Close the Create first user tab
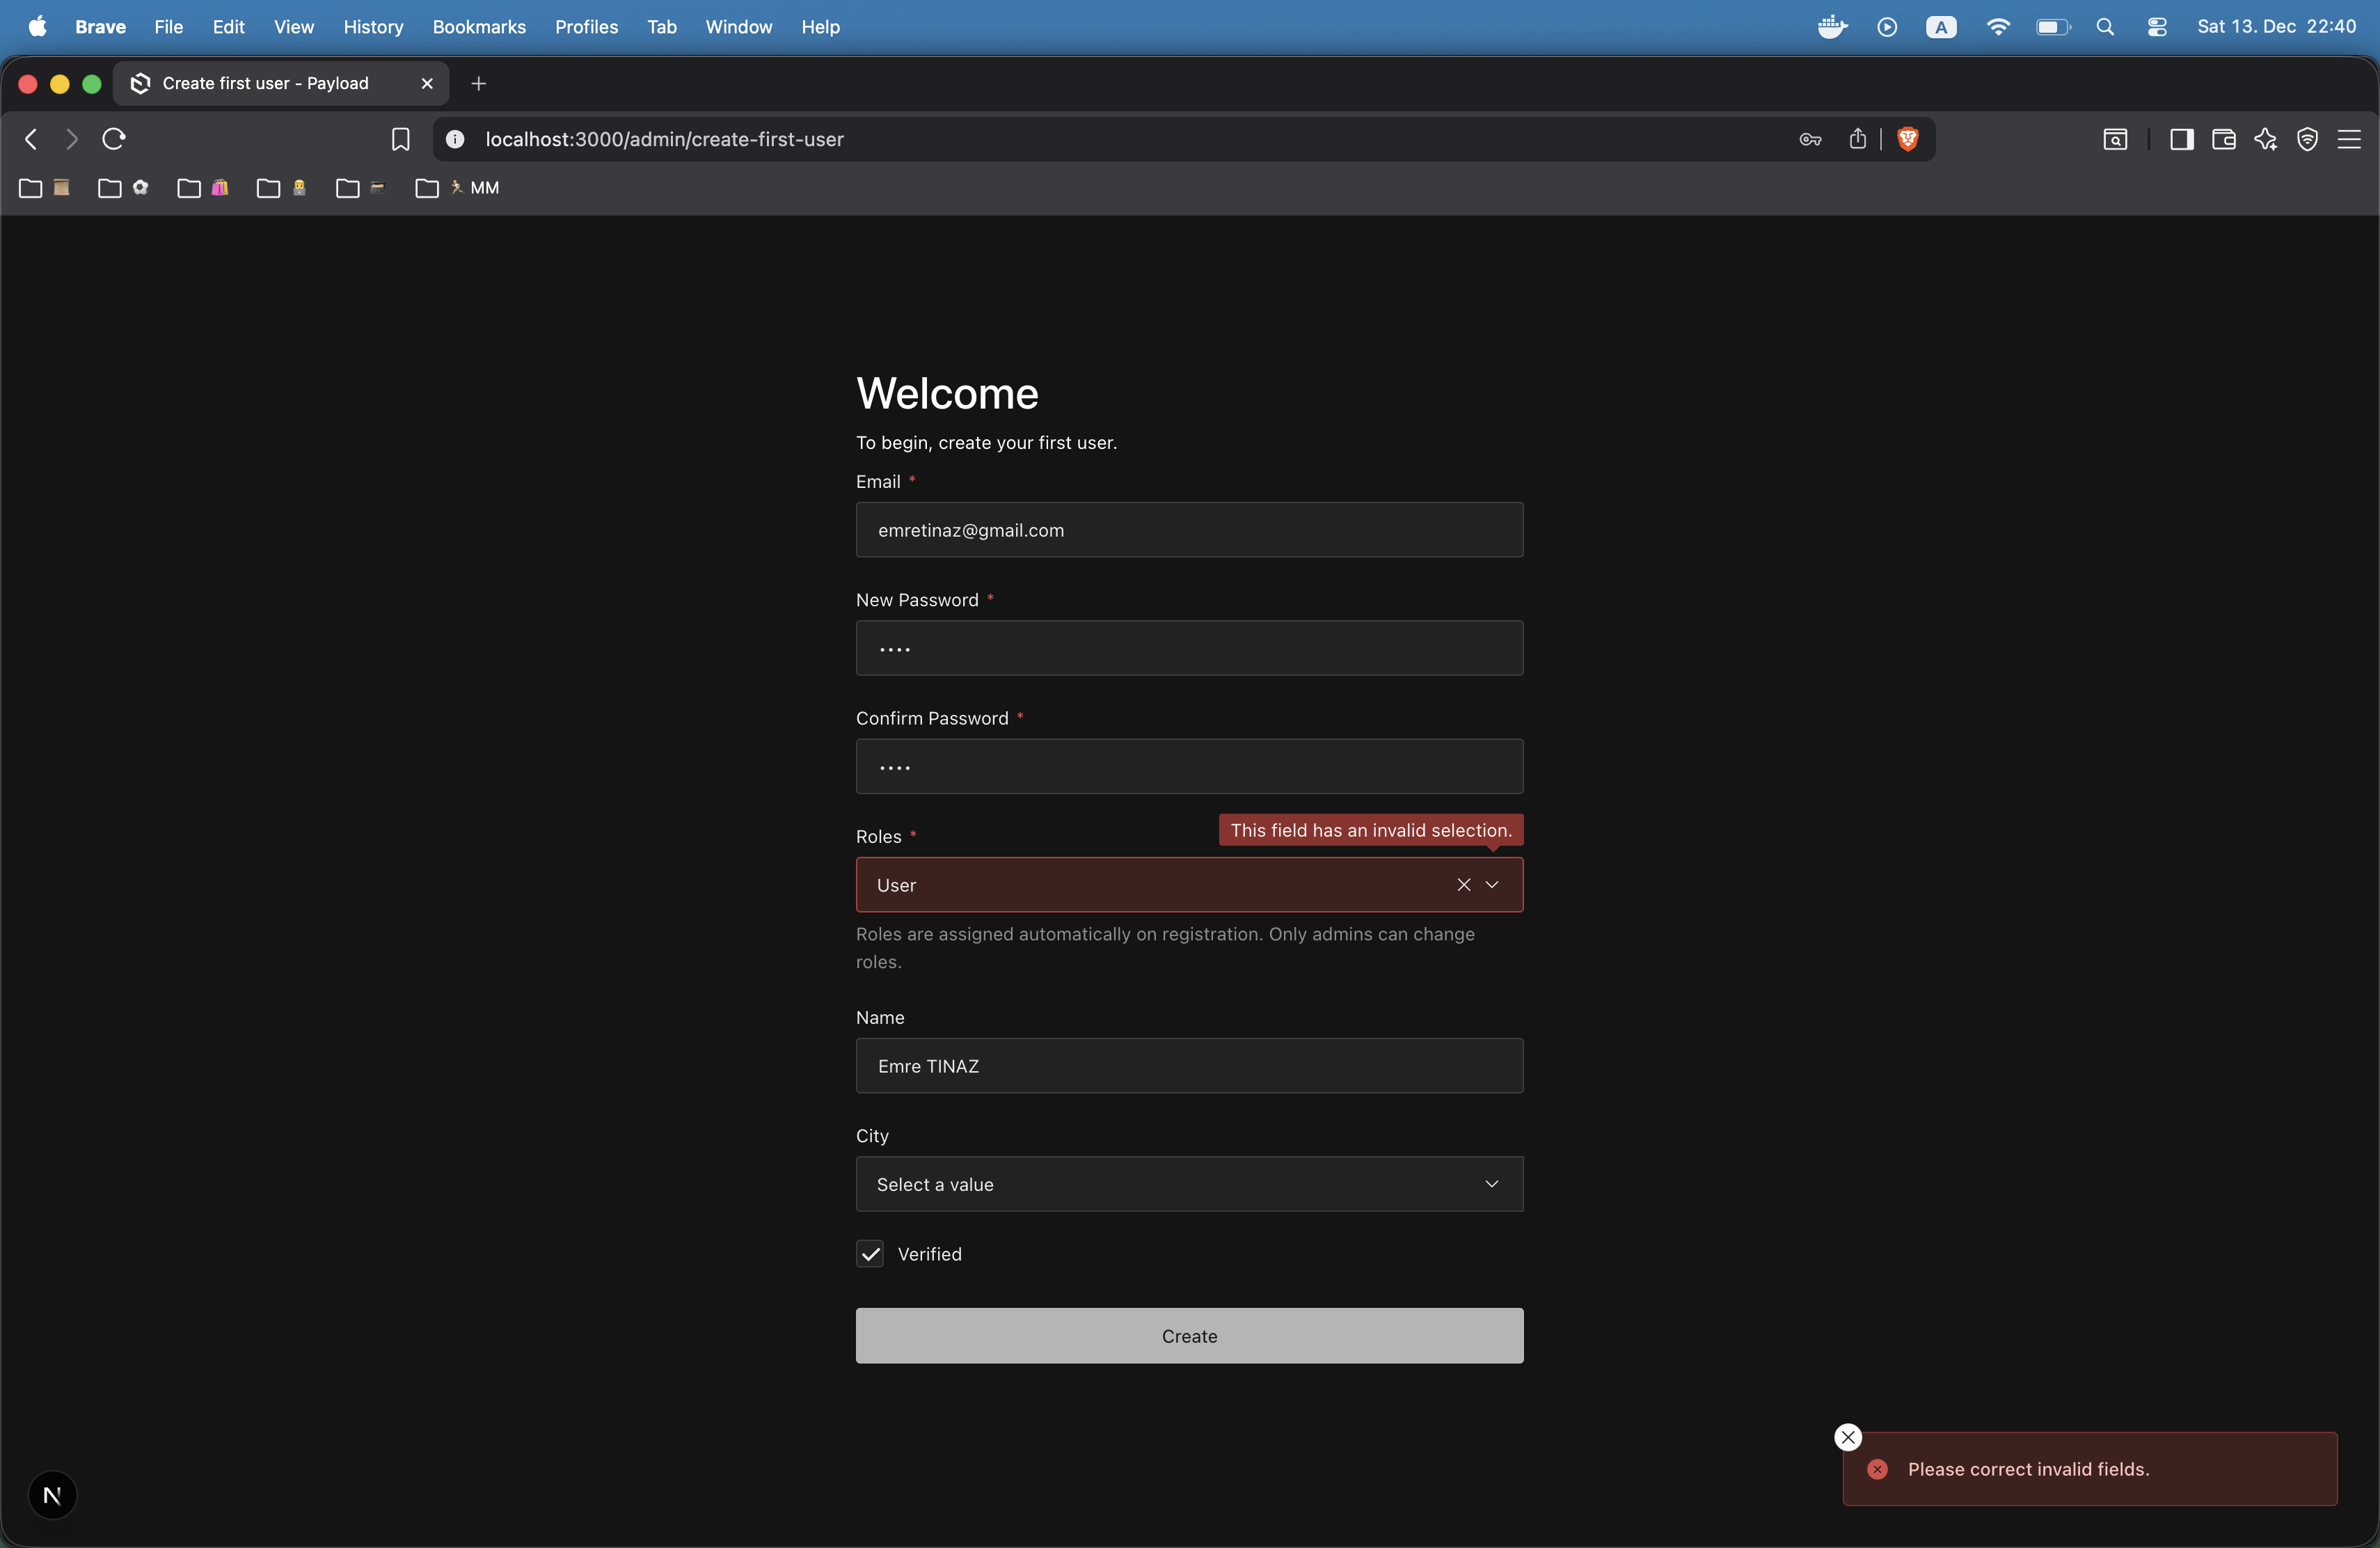2380x1548 pixels. (x=427, y=83)
